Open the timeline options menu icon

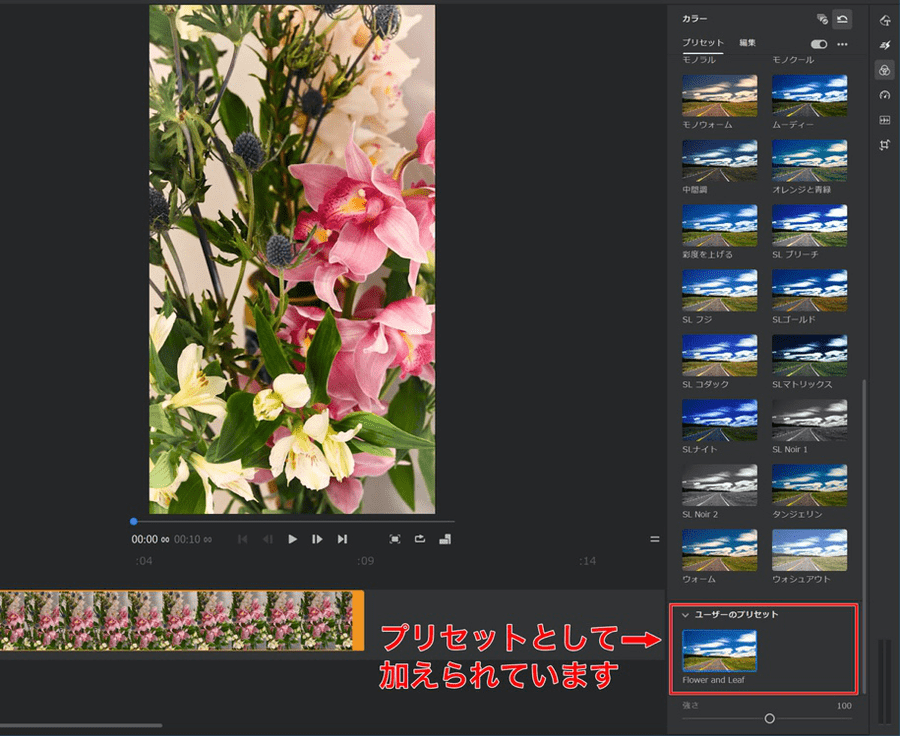click(x=655, y=539)
